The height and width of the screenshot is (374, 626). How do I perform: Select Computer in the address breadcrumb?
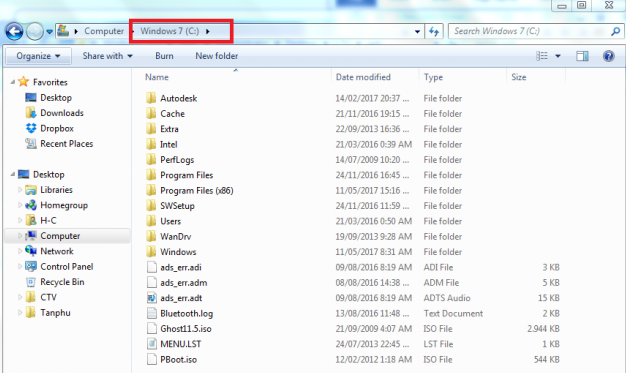[104, 31]
